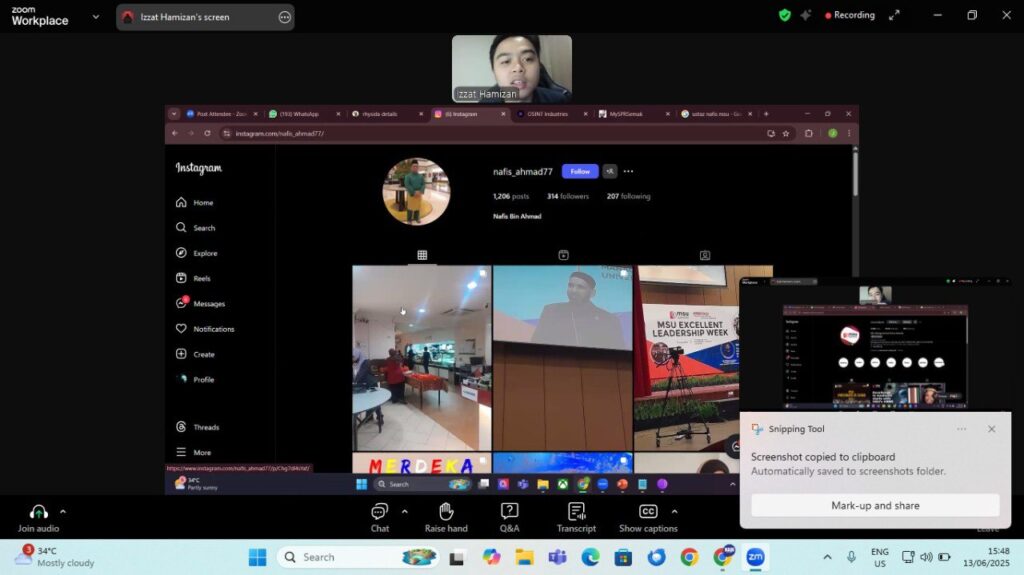Open Zoom Workplace dropdown chevron
Image resolution: width=1024 pixels, height=575 pixels.
pos(96,17)
